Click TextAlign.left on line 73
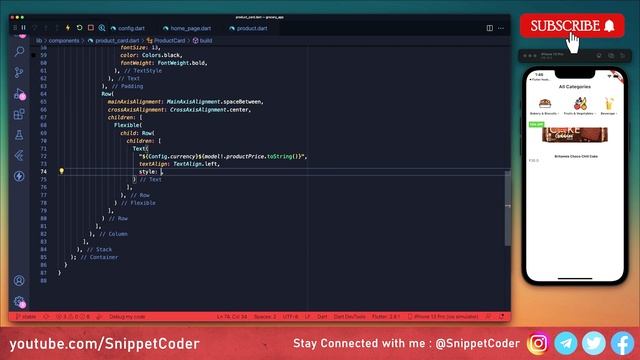640x360 pixels. pyautogui.click(x=196, y=164)
